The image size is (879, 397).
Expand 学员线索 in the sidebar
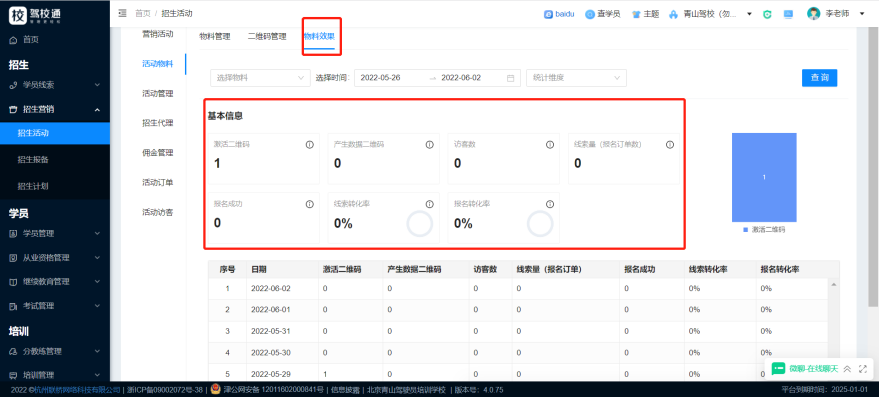point(55,85)
